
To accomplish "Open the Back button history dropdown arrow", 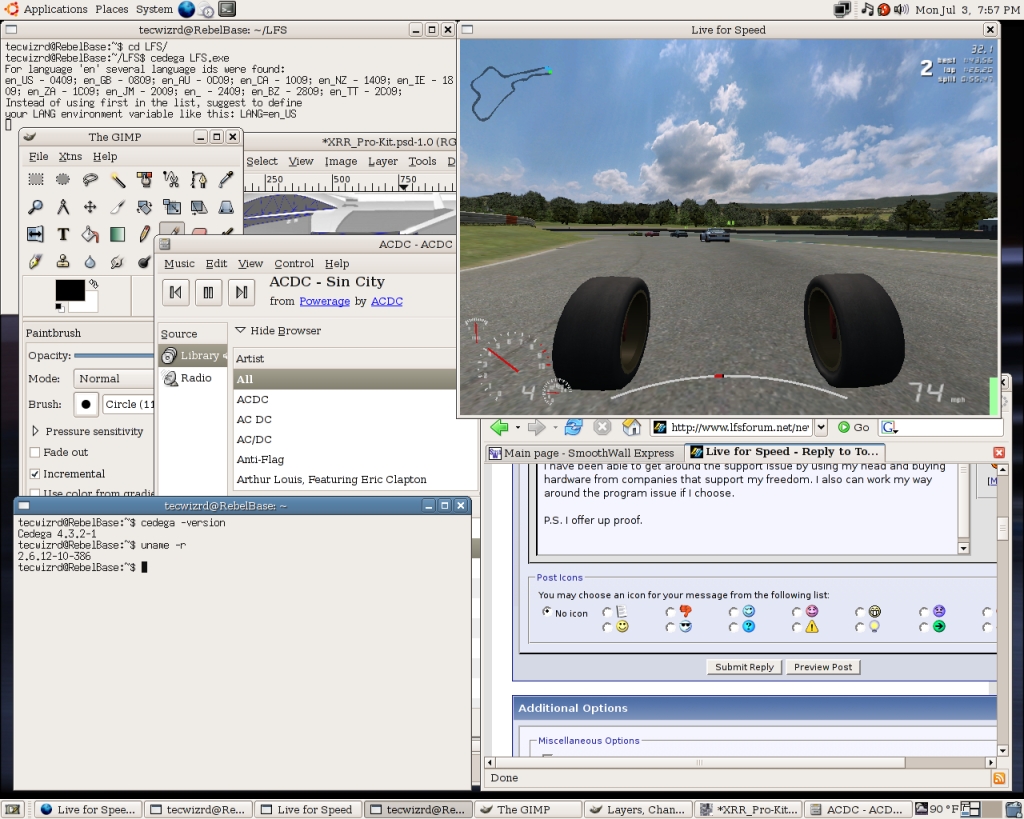I will [x=518, y=427].
